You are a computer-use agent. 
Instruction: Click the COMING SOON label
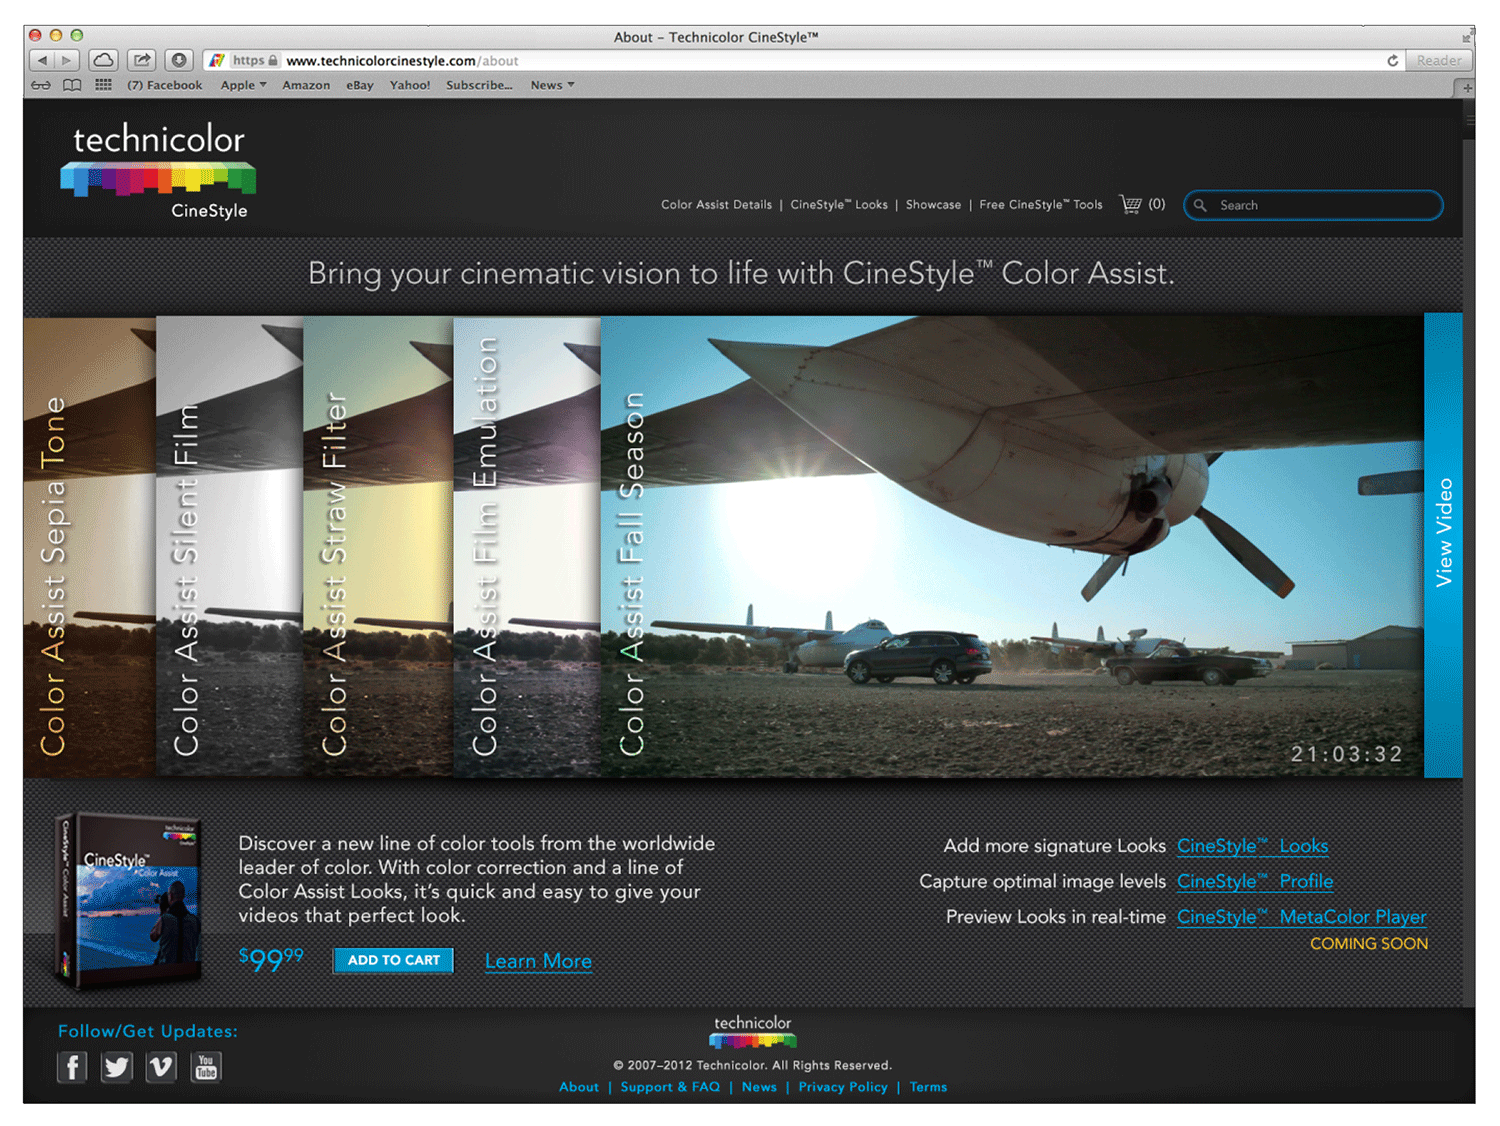1369,944
